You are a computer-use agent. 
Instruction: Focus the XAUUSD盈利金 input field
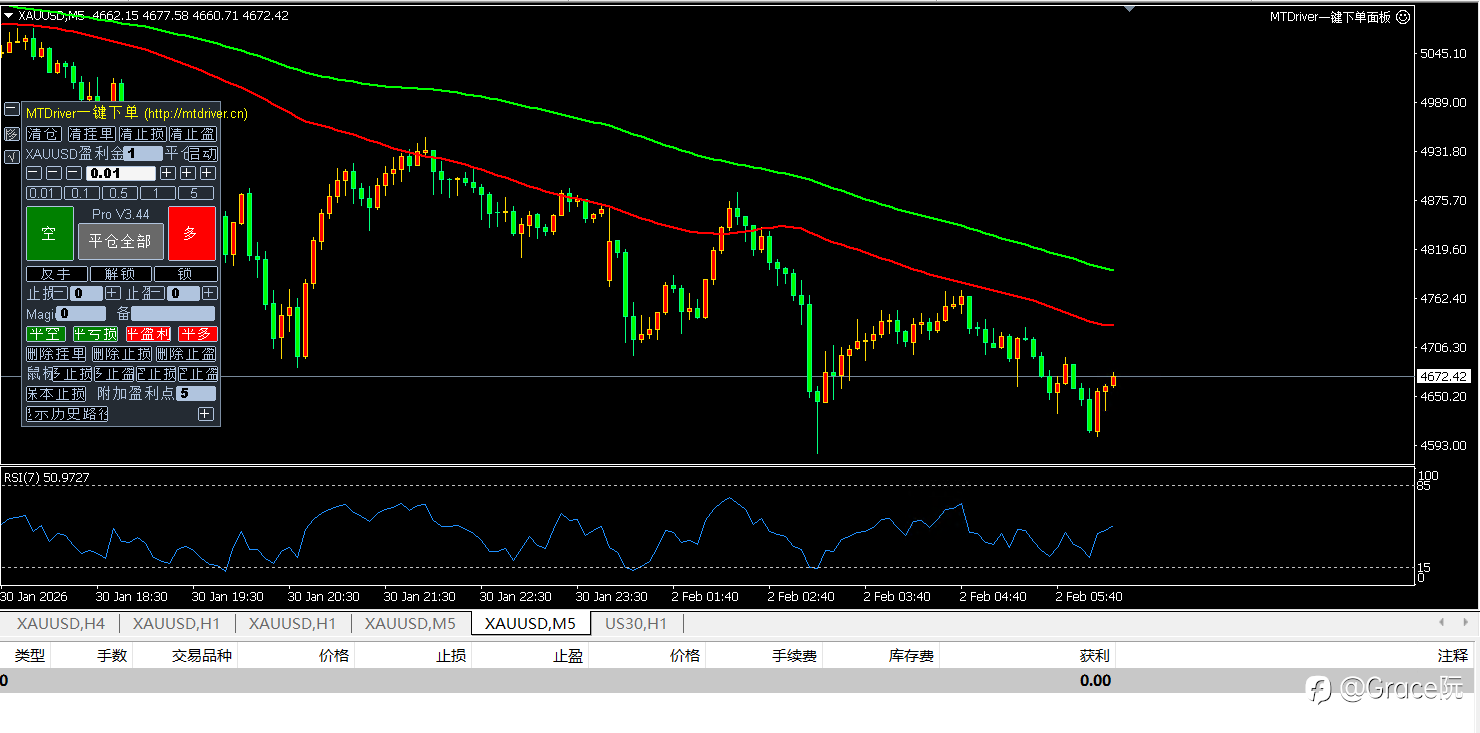click(x=143, y=154)
